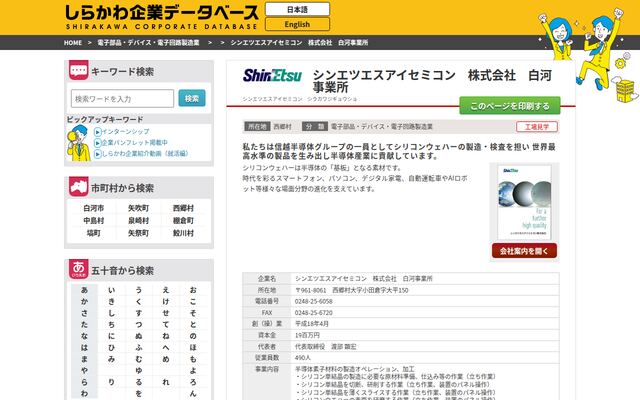
Task: Click the arrow icon beside しらかわ企業紹介動画
Action: click(x=98, y=153)
